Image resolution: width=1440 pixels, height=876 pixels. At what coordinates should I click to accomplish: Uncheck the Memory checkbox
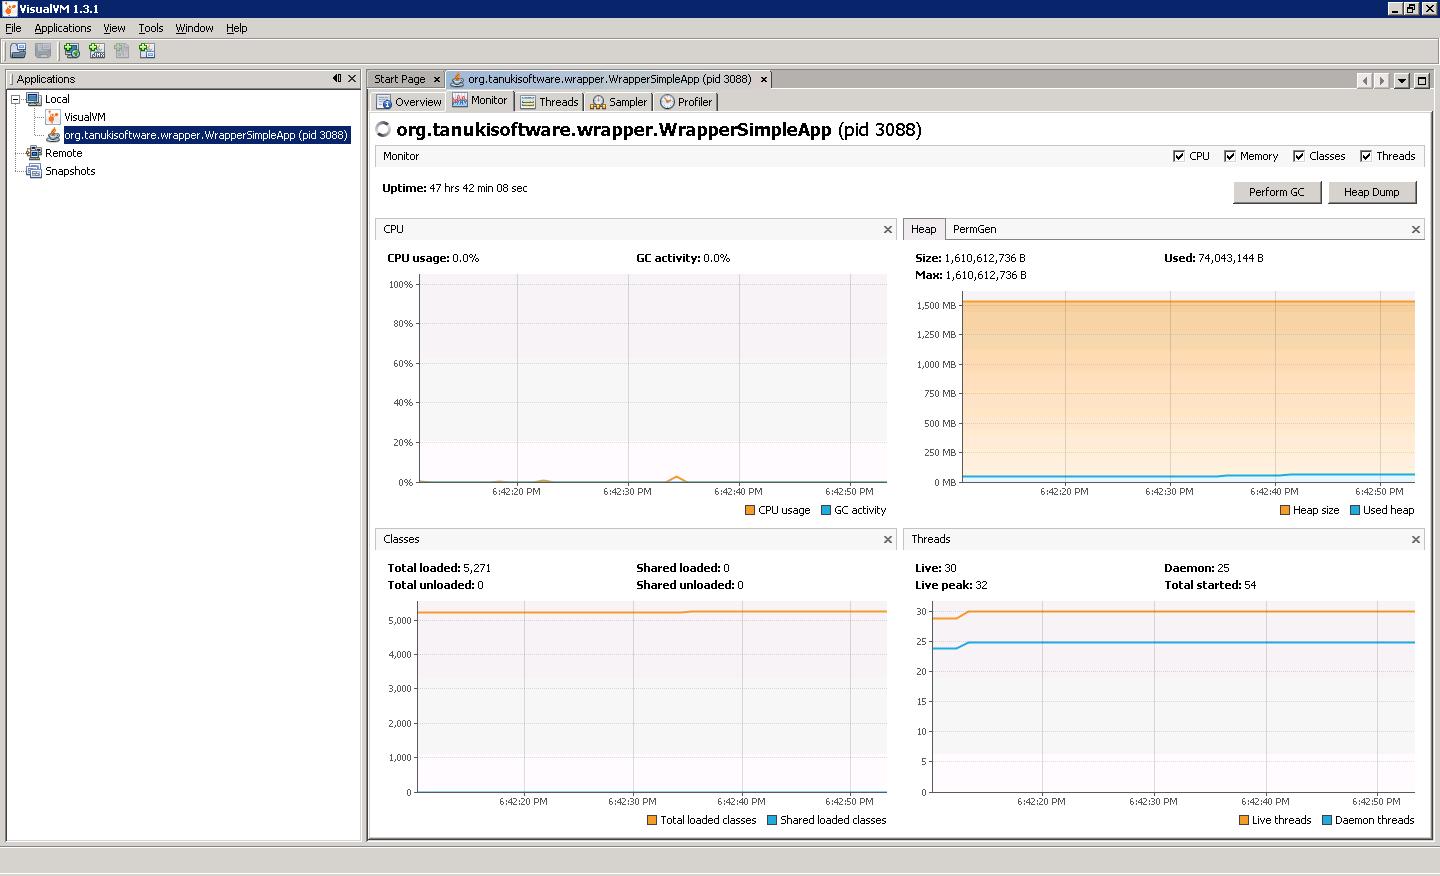[x=1230, y=156]
